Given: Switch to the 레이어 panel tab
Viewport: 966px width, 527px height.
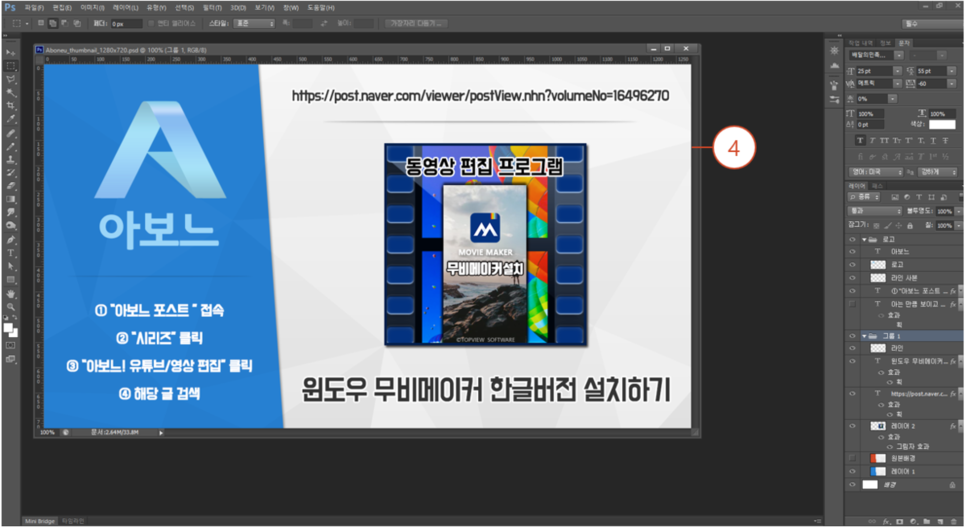Looking at the screenshot, I should point(857,186).
